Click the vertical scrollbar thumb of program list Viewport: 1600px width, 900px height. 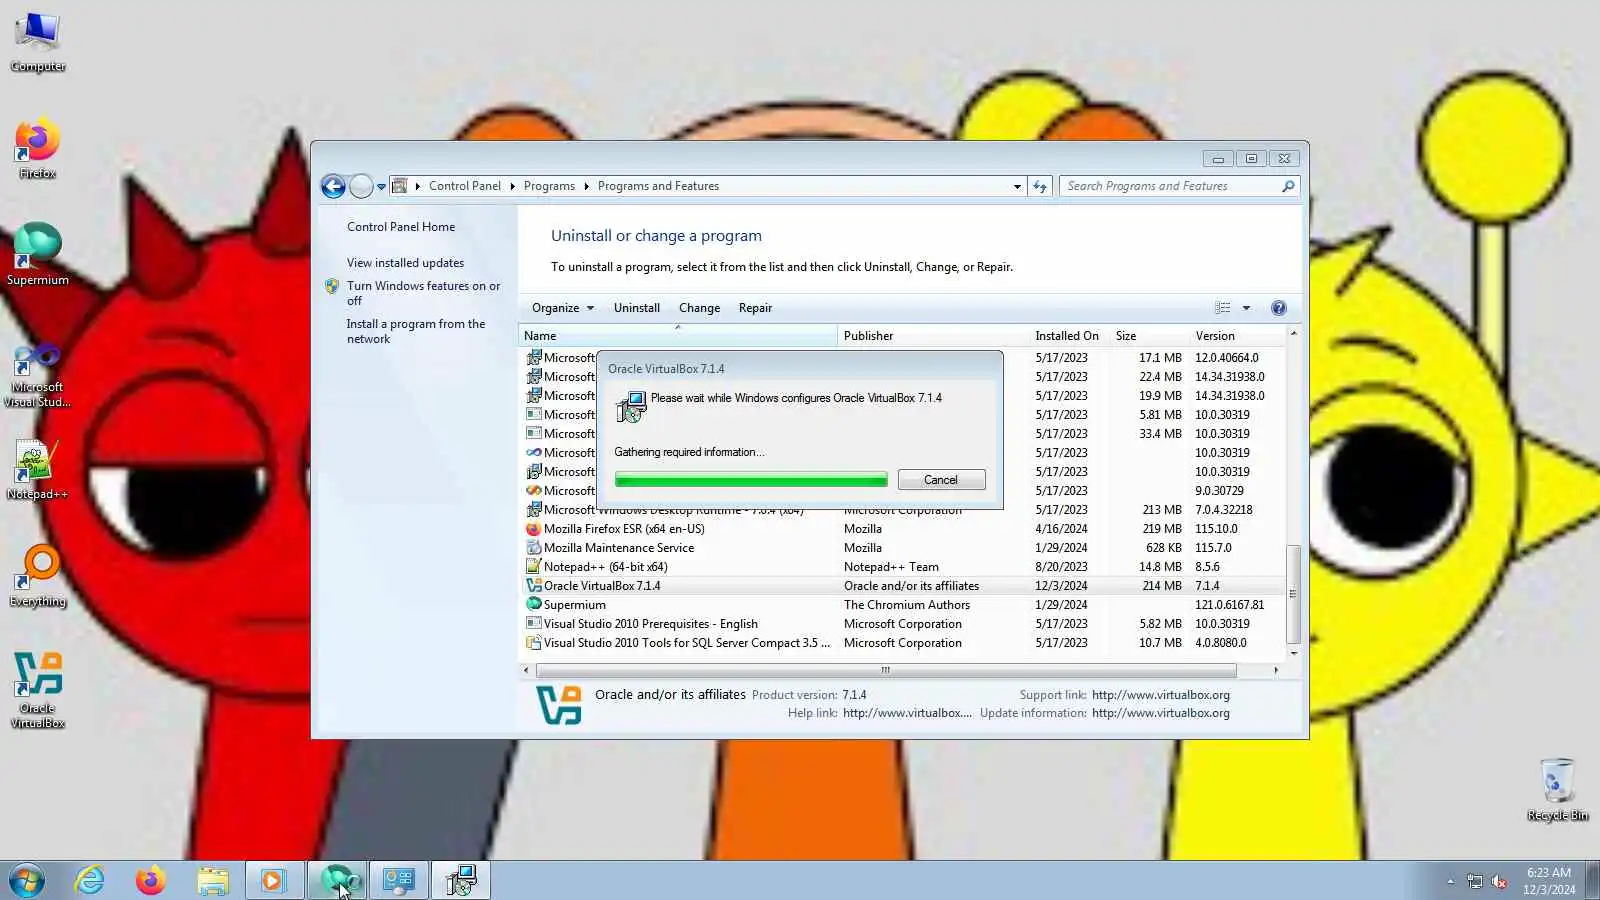click(x=1293, y=594)
